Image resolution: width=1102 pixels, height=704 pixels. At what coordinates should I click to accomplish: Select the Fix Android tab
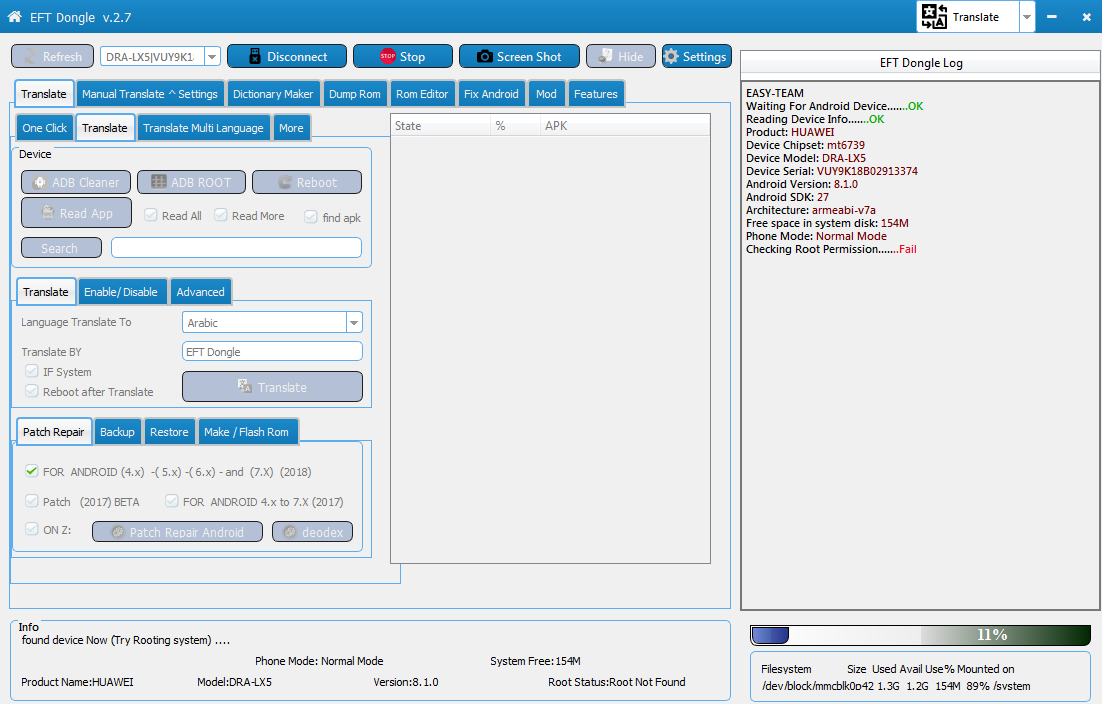point(491,94)
